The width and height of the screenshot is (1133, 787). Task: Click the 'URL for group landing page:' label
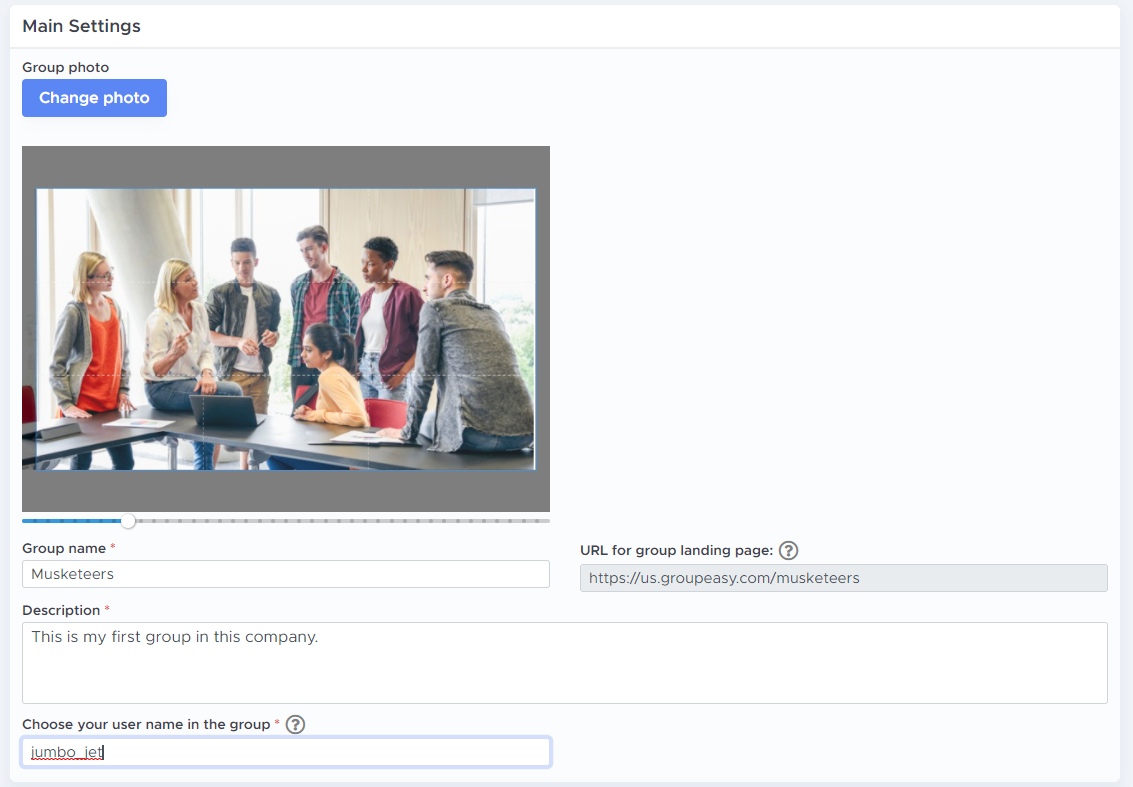point(676,551)
